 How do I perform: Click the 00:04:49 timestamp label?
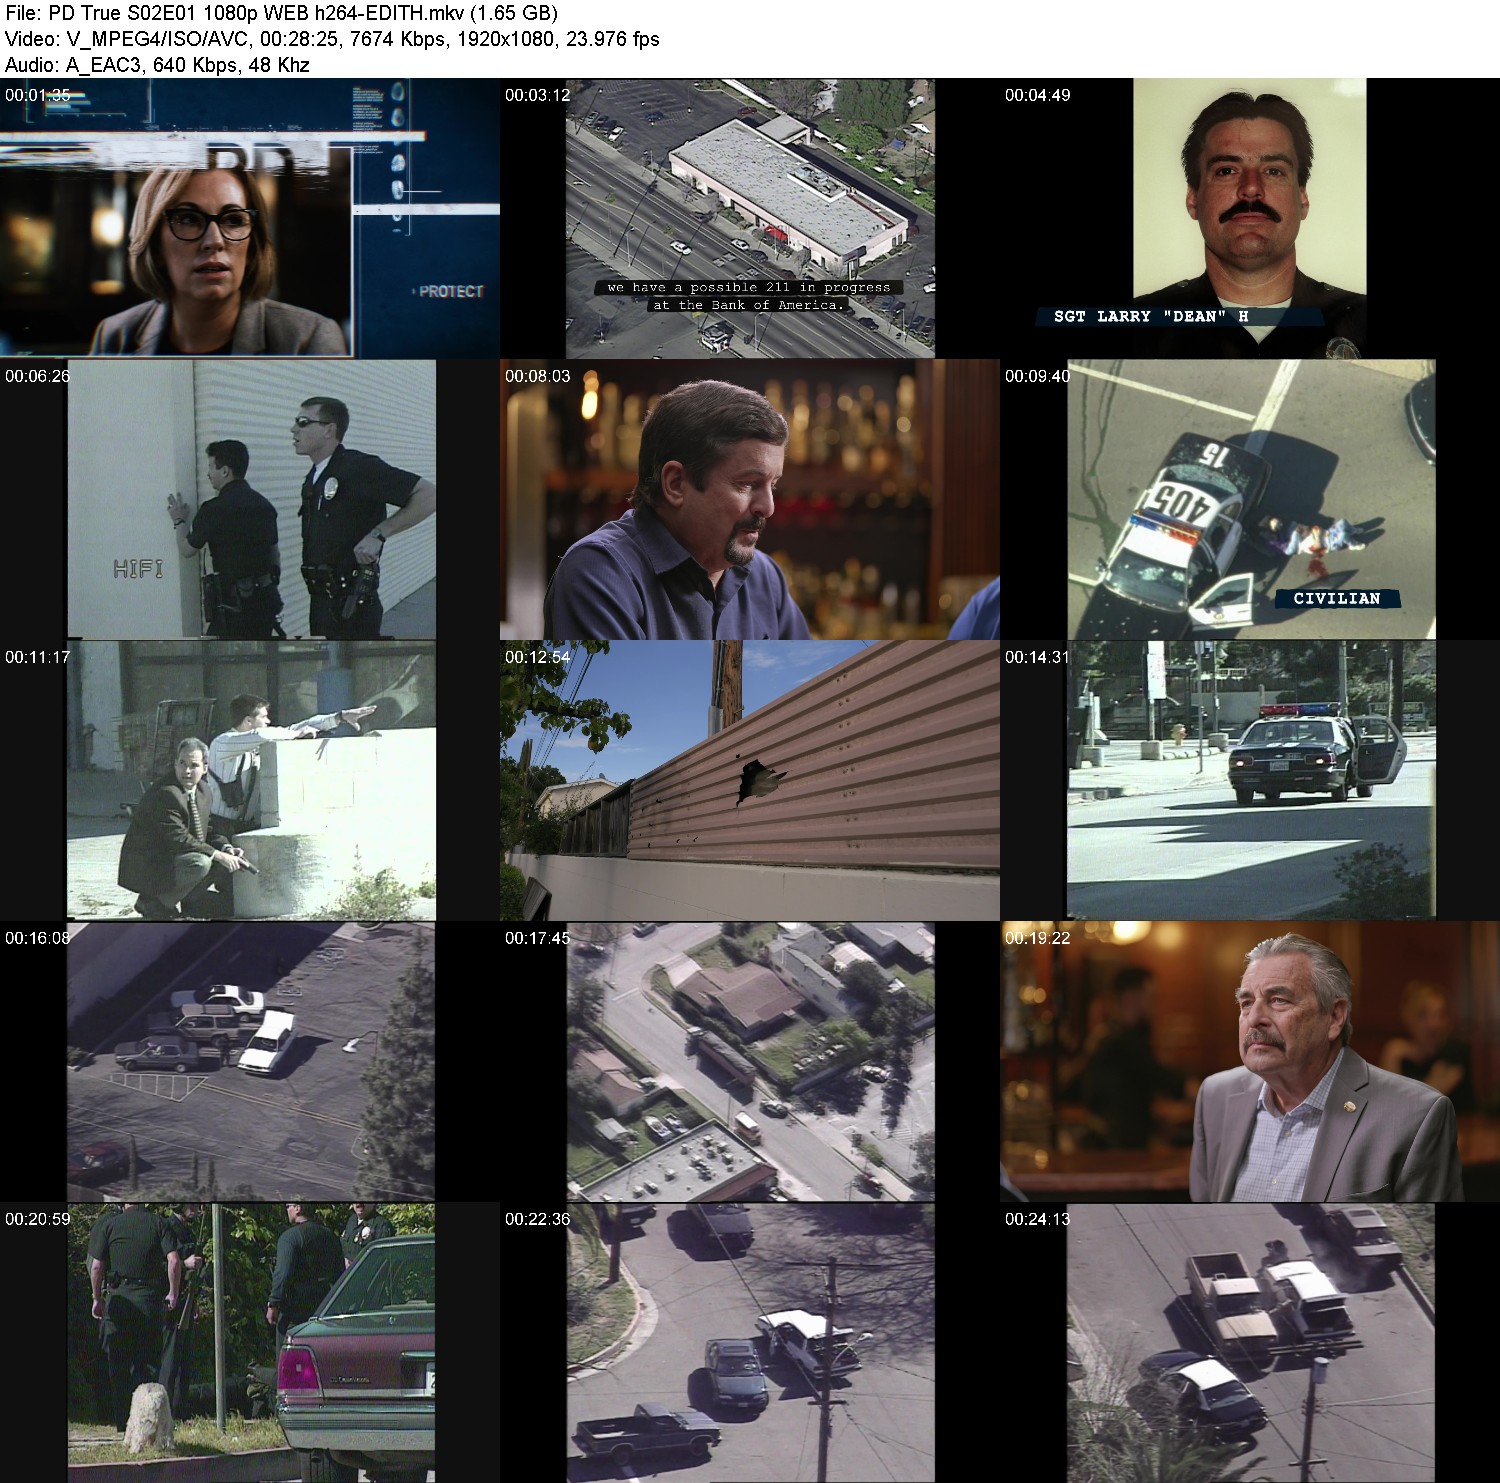tap(1037, 95)
